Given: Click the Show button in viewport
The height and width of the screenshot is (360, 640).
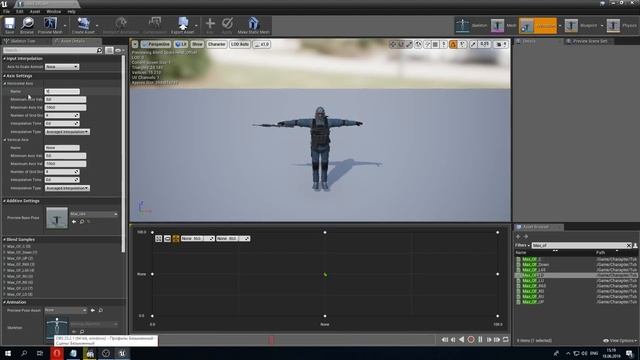Looking at the screenshot, I should pos(197,44).
